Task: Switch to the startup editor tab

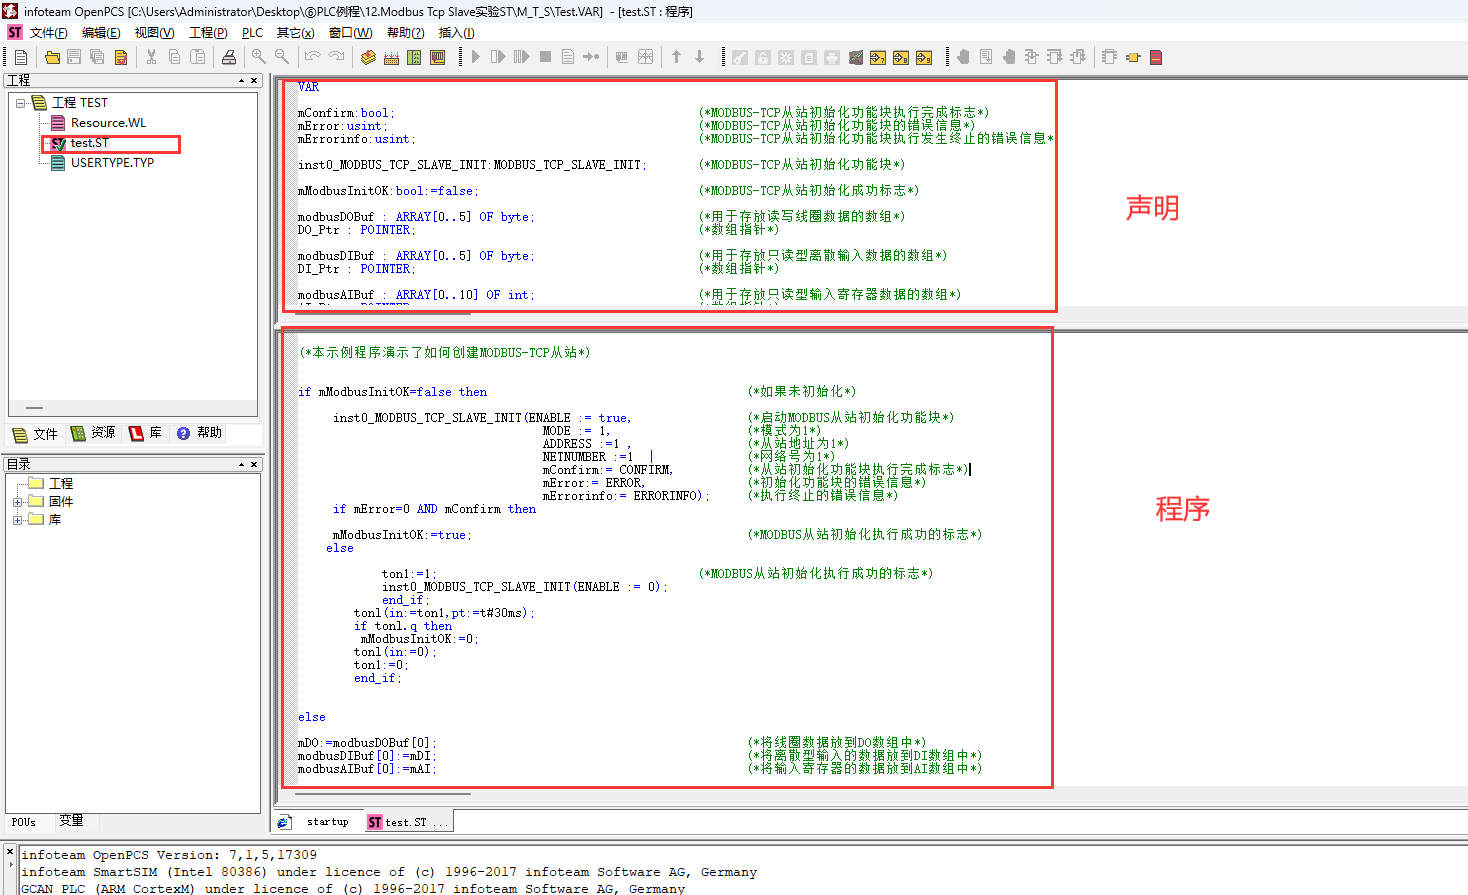Action: point(327,822)
